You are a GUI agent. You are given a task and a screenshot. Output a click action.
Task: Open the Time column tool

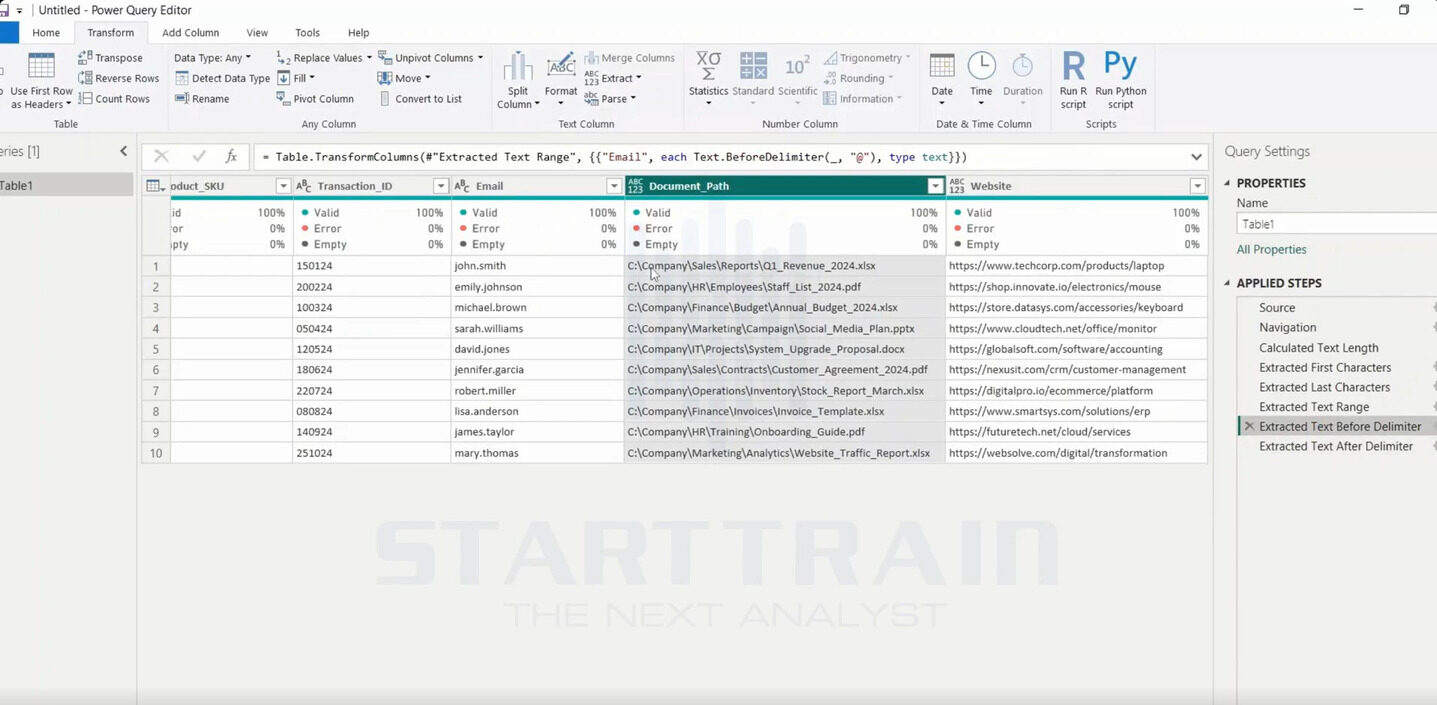981,81
